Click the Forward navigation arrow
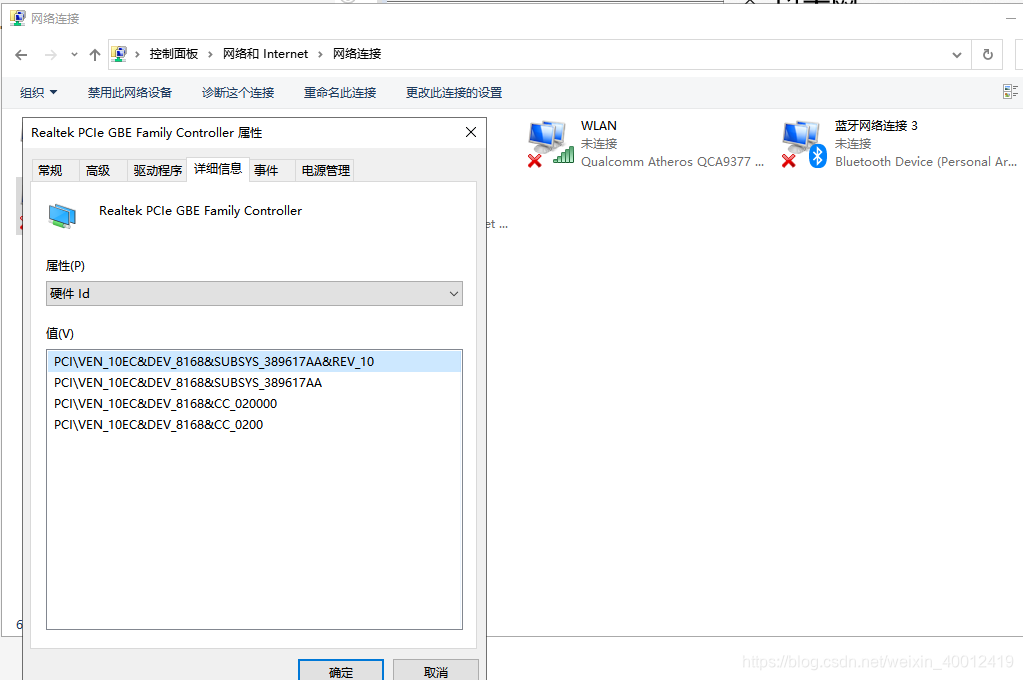This screenshot has width=1023, height=680. pos(50,55)
